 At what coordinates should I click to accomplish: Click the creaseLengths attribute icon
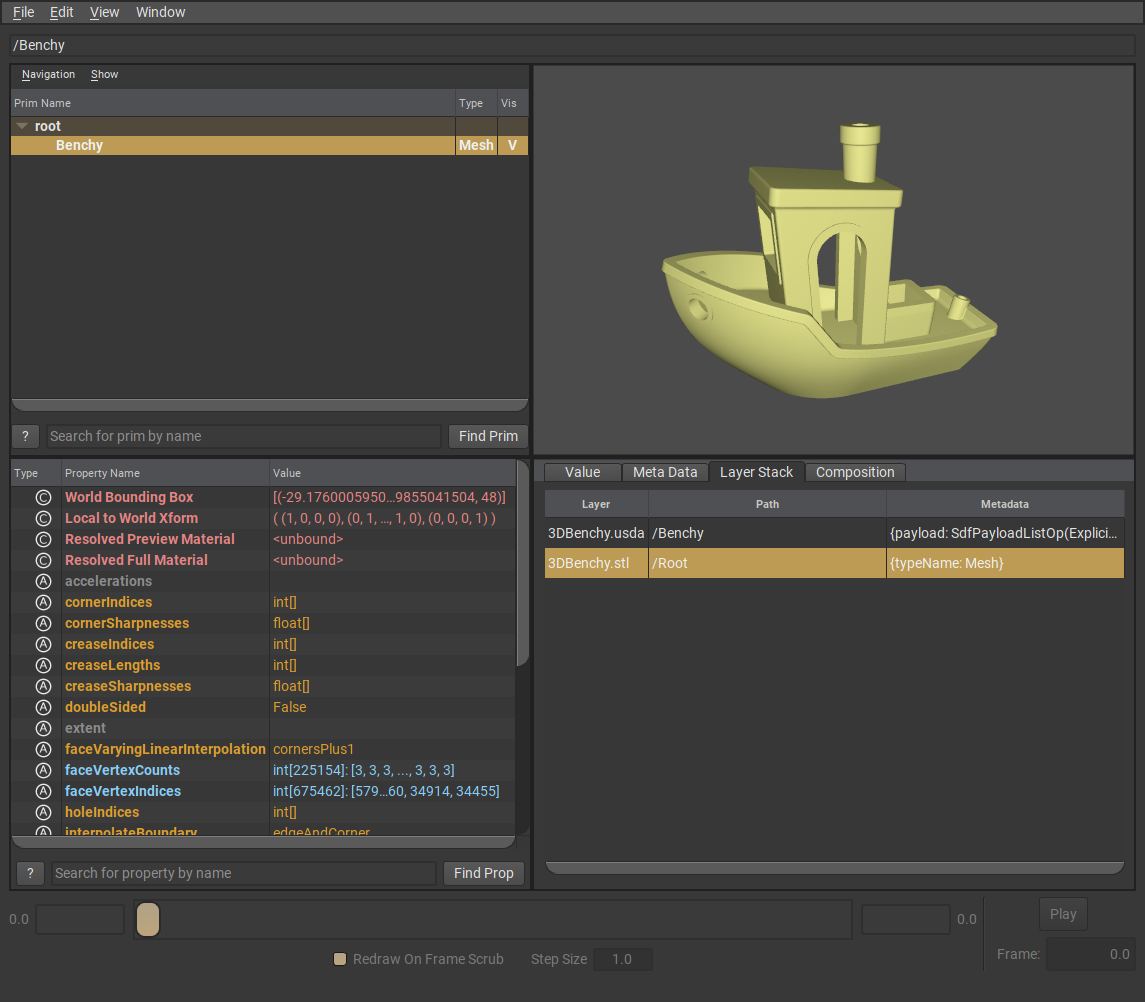44,665
